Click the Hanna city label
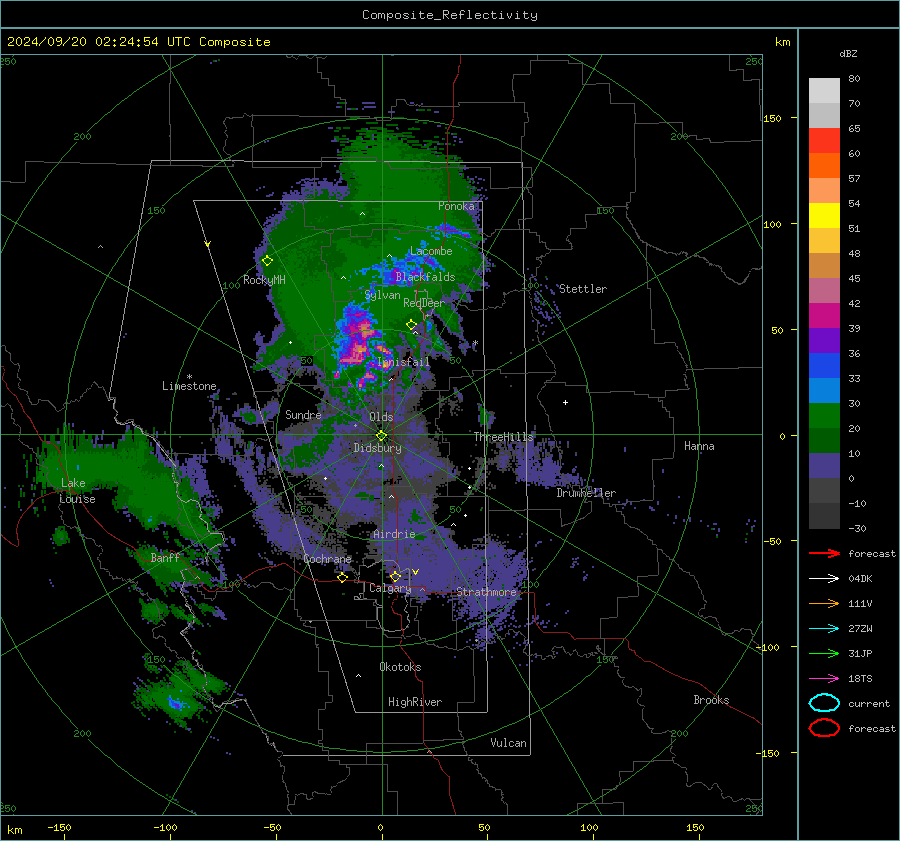 coord(699,446)
